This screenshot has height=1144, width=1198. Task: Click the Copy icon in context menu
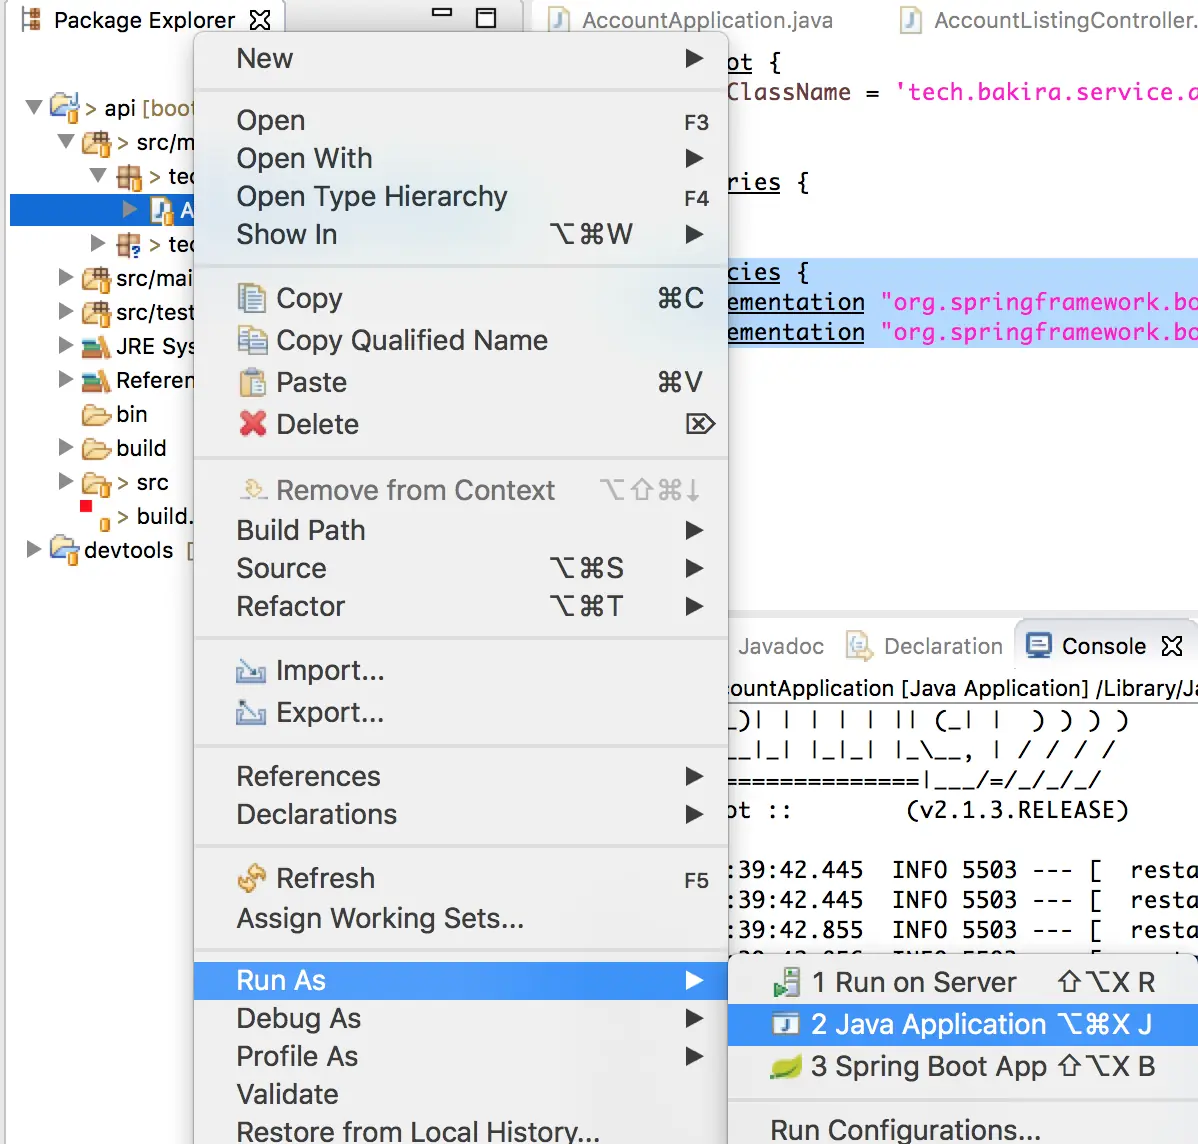click(252, 298)
